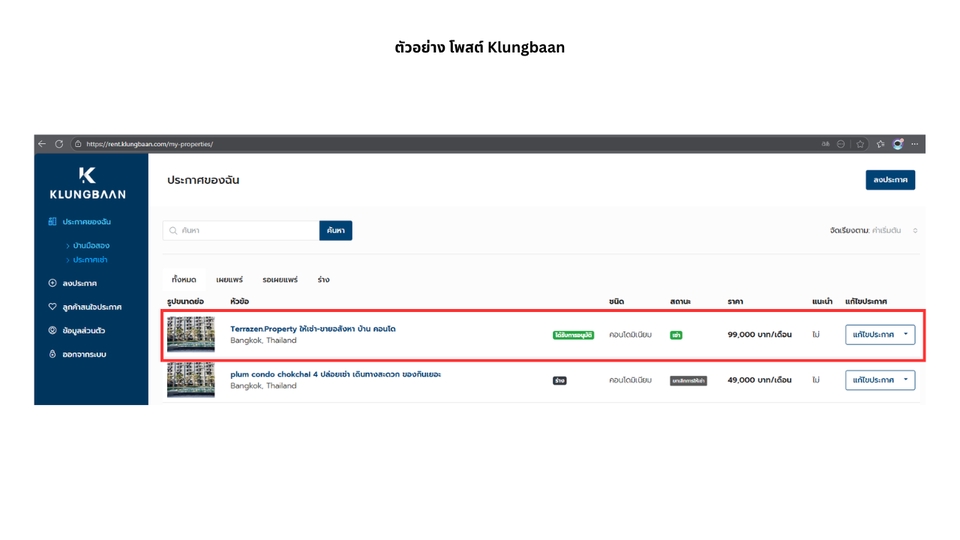This screenshot has width=960, height=540.
Task: Click the favorites star icon in address bar
Action: pos(860,144)
